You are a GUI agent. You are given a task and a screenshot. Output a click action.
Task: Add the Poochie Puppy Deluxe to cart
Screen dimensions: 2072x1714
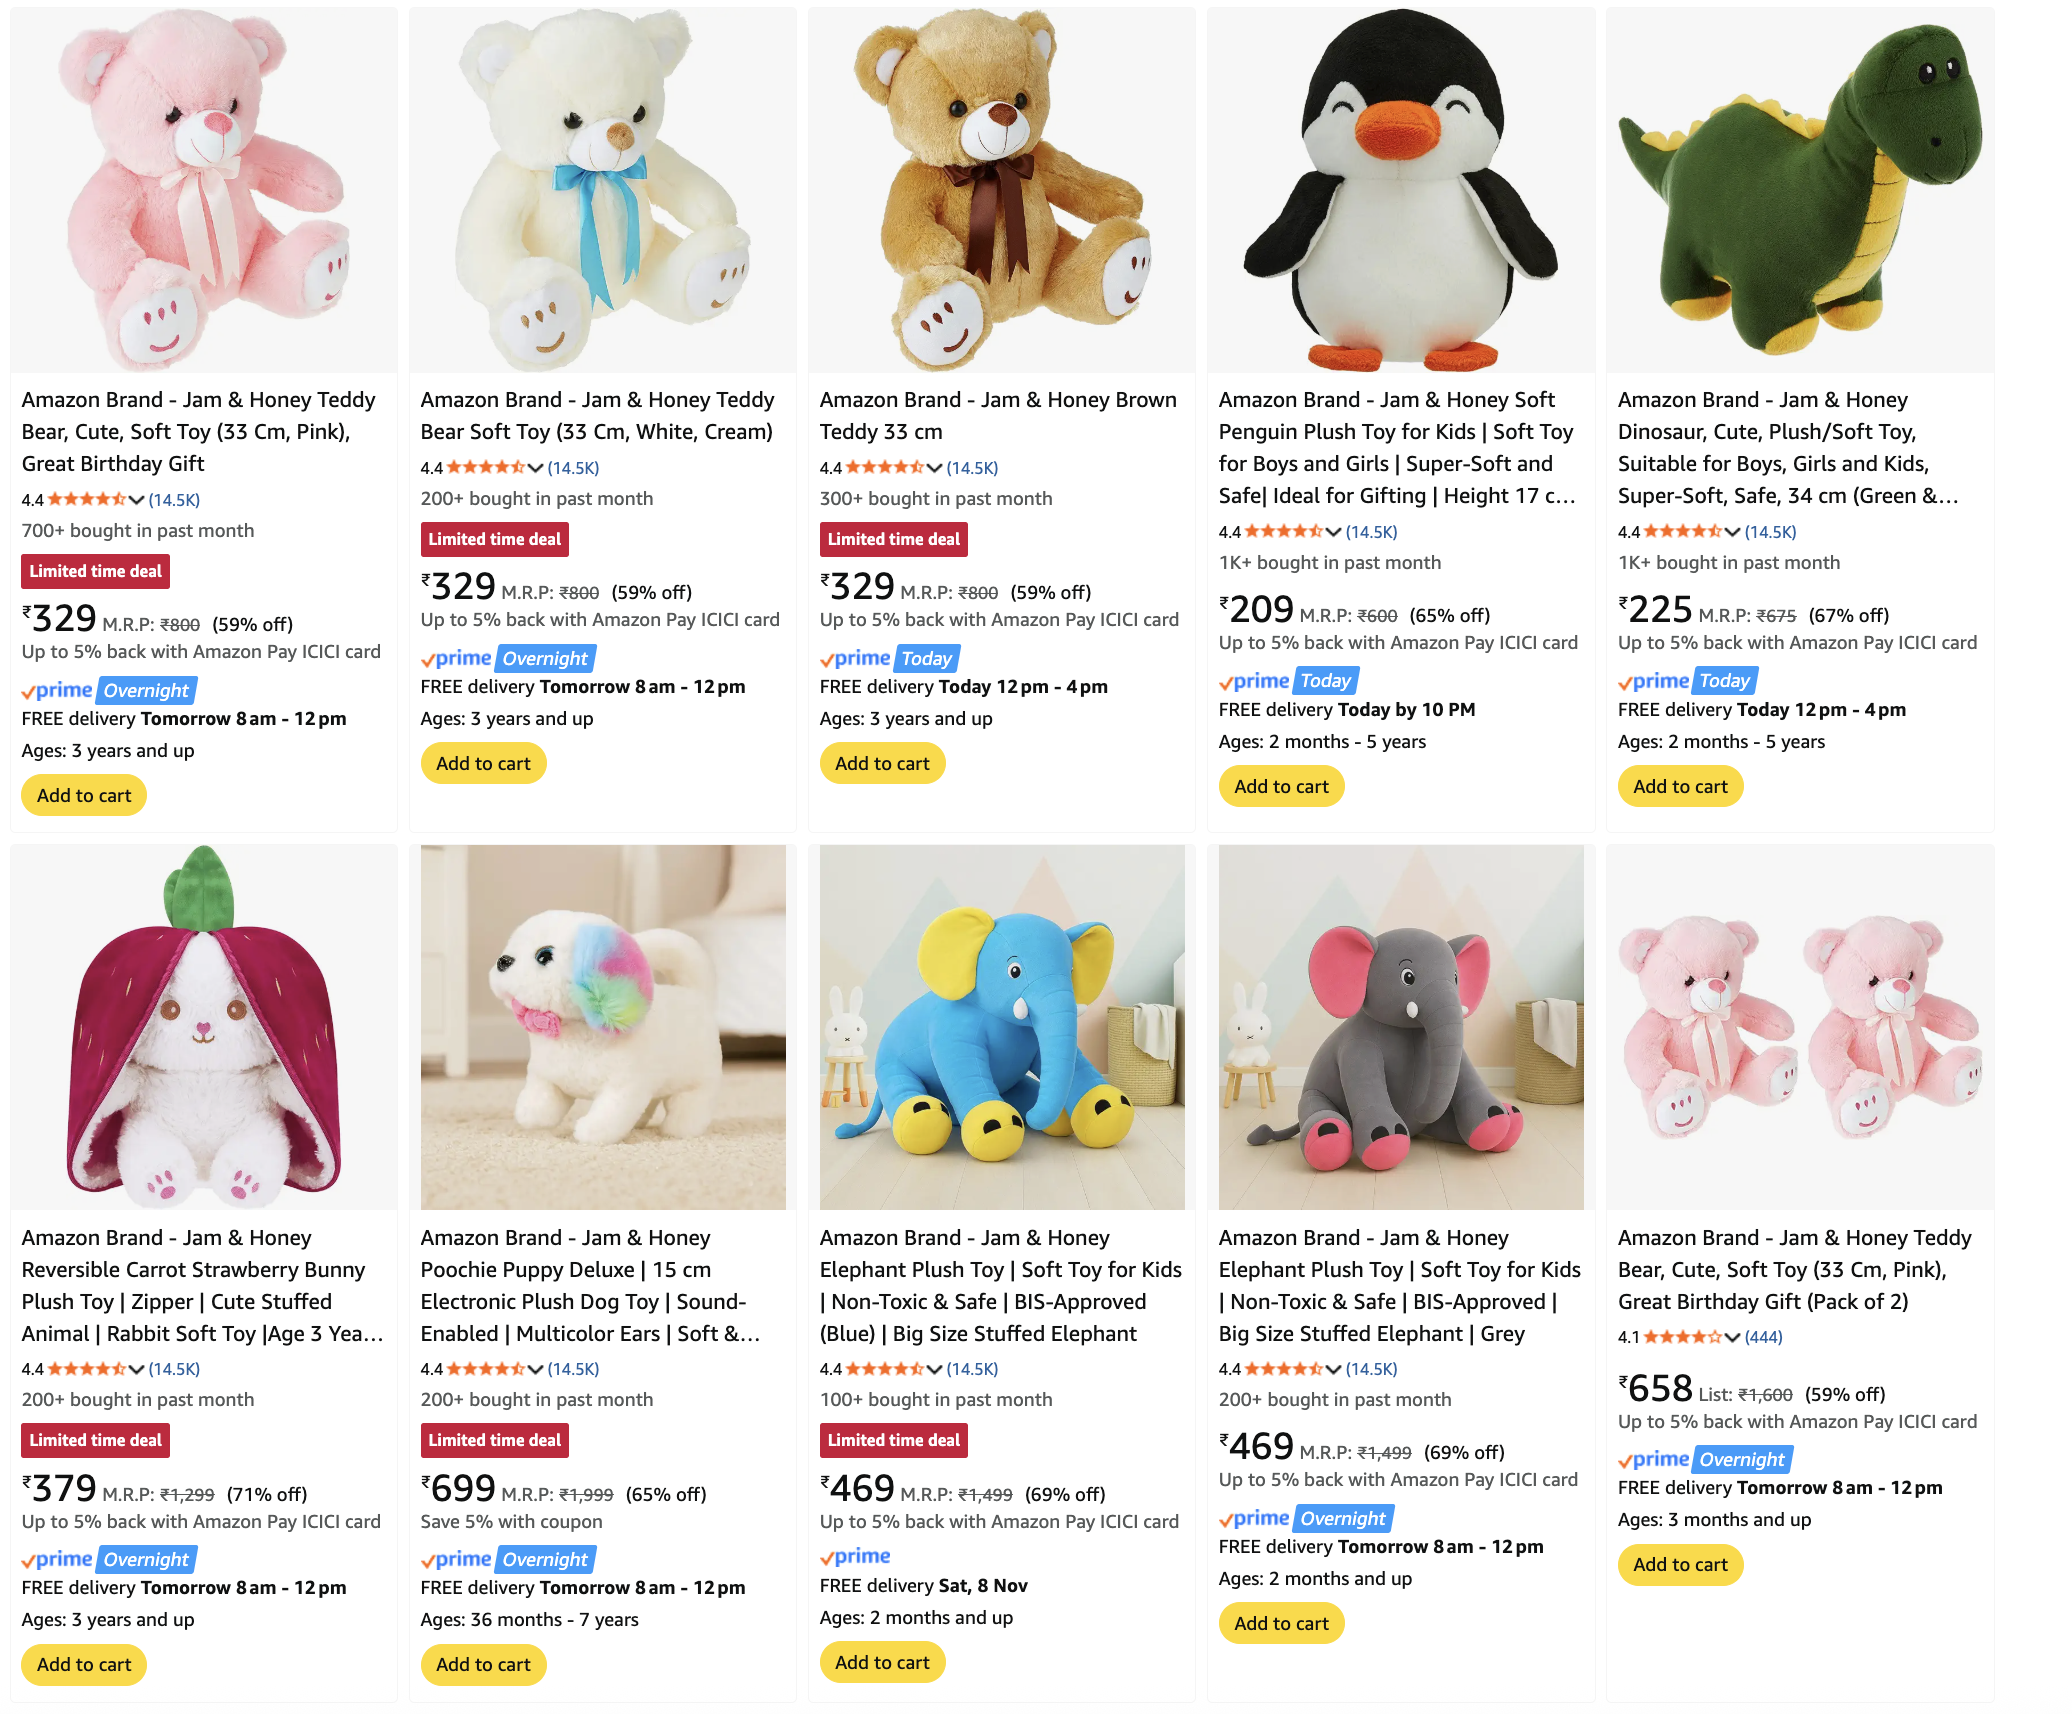(483, 1665)
